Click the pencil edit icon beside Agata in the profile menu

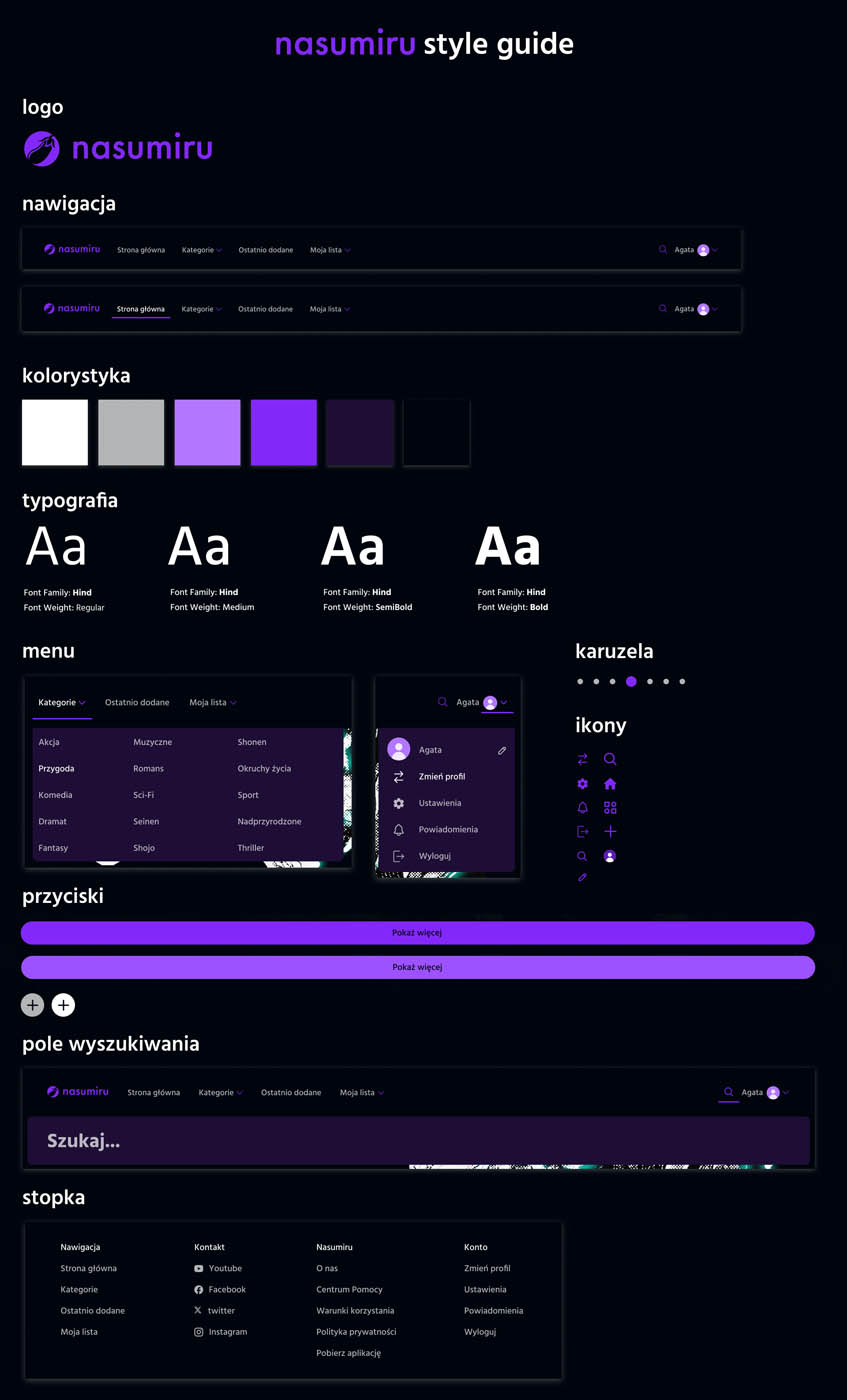click(502, 750)
